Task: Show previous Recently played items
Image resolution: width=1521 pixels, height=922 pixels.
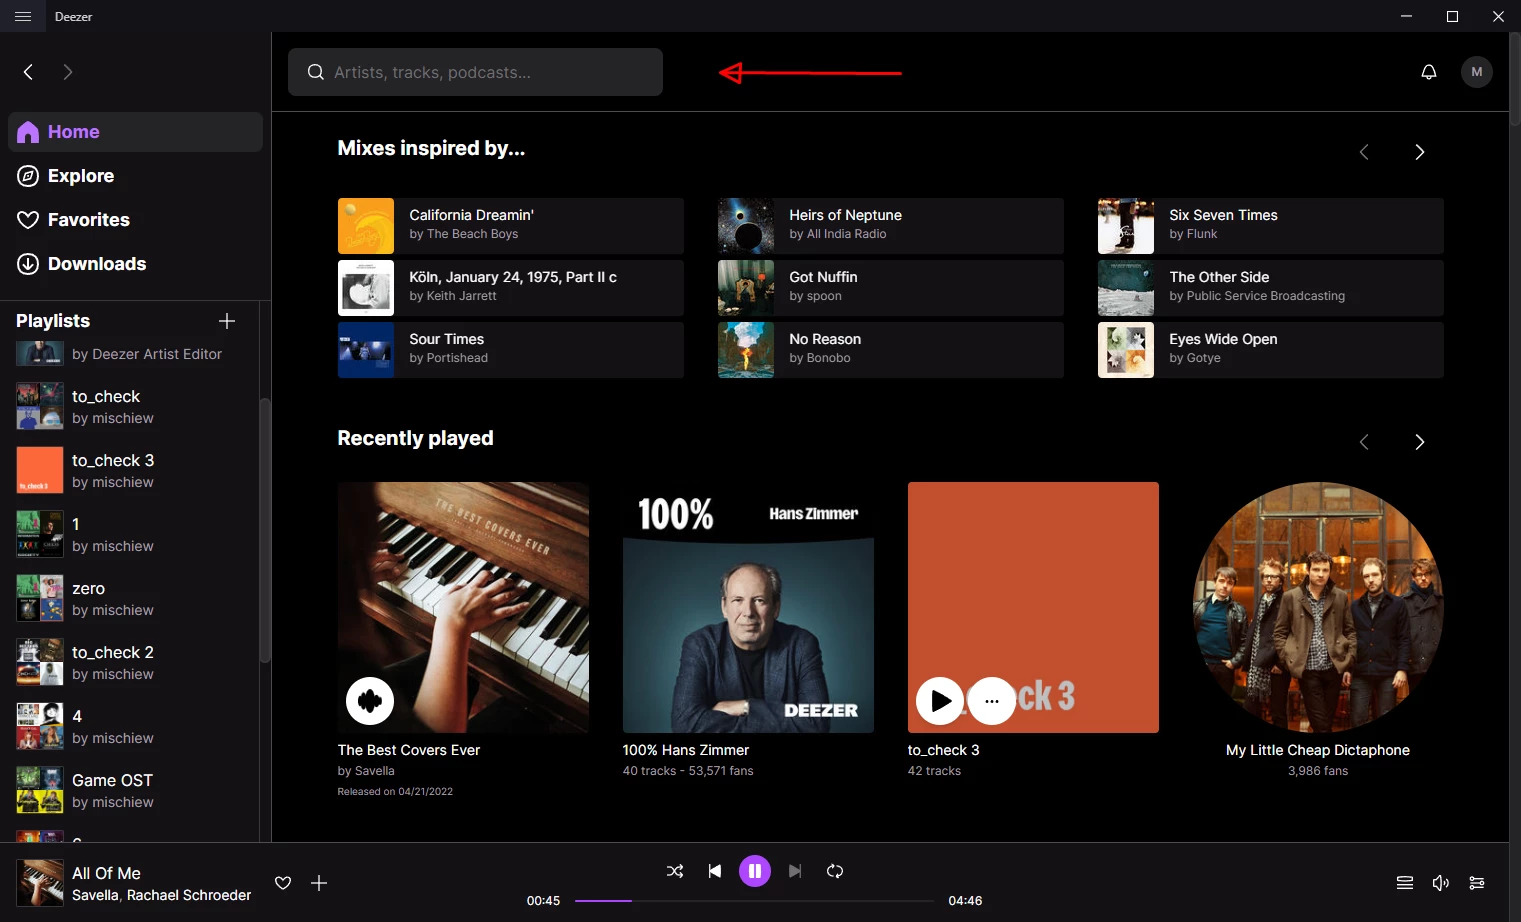Action: [1364, 442]
